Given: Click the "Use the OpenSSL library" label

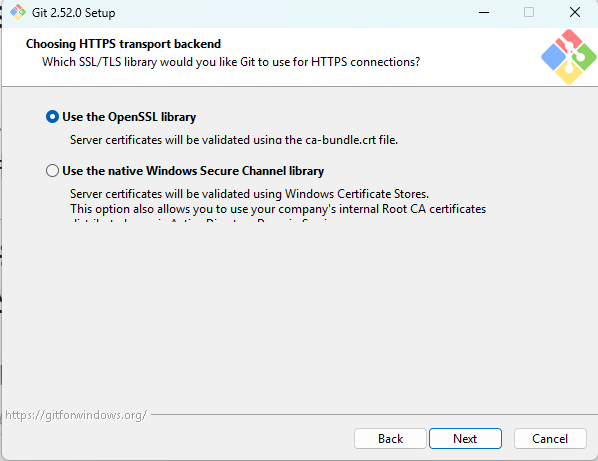Looking at the screenshot, I should [129, 117].
